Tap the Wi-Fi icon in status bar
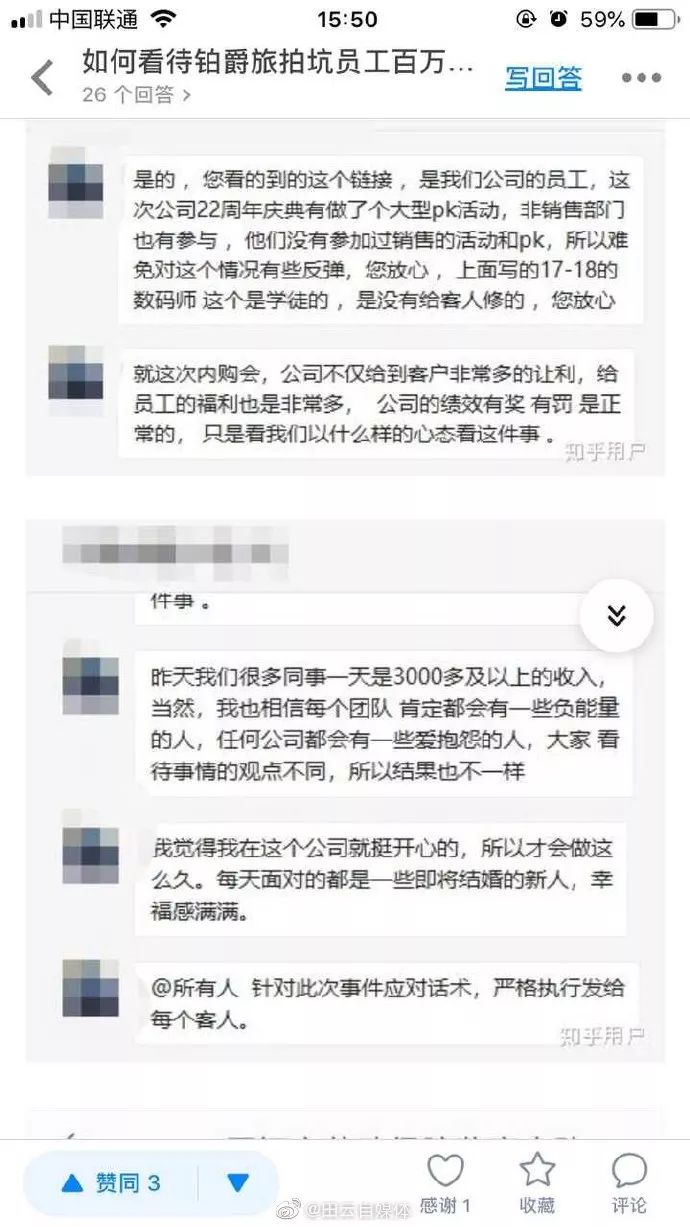 click(x=163, y=19)
